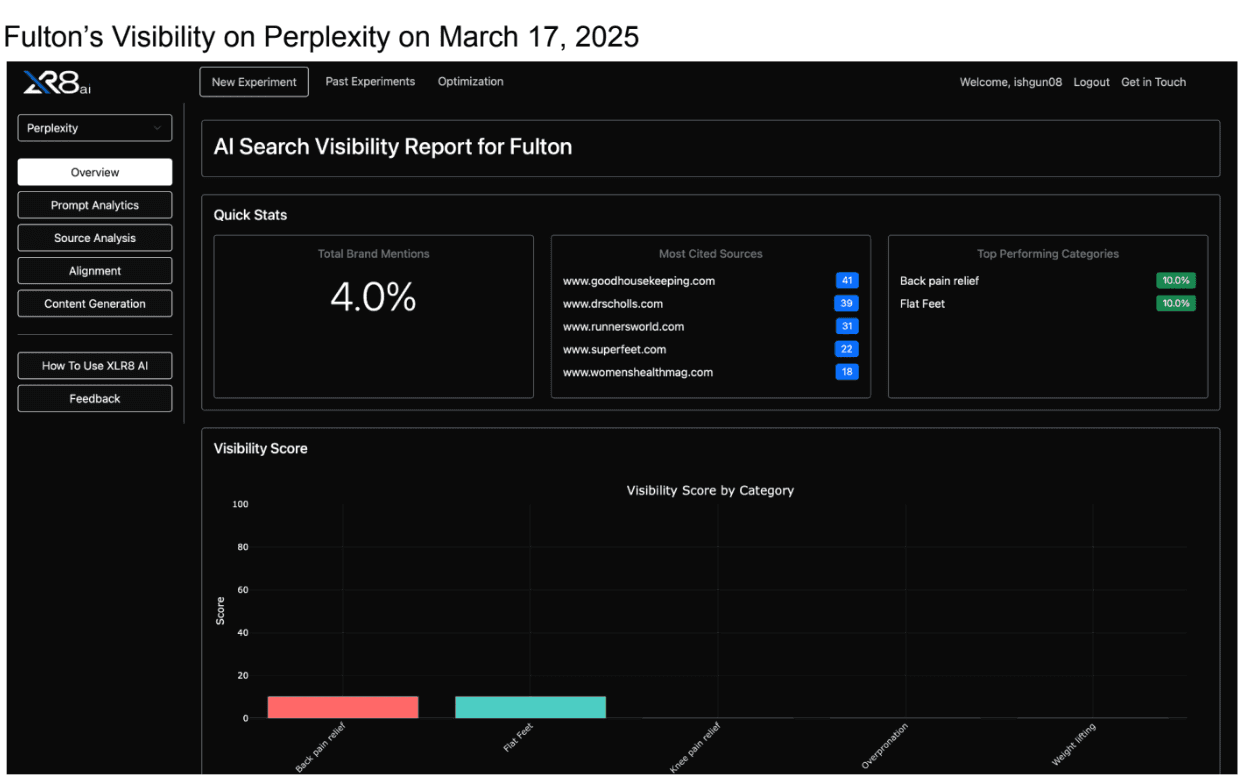1249x782 pixels.
Task: Open the Feedback panel
Action: point(94,398)
